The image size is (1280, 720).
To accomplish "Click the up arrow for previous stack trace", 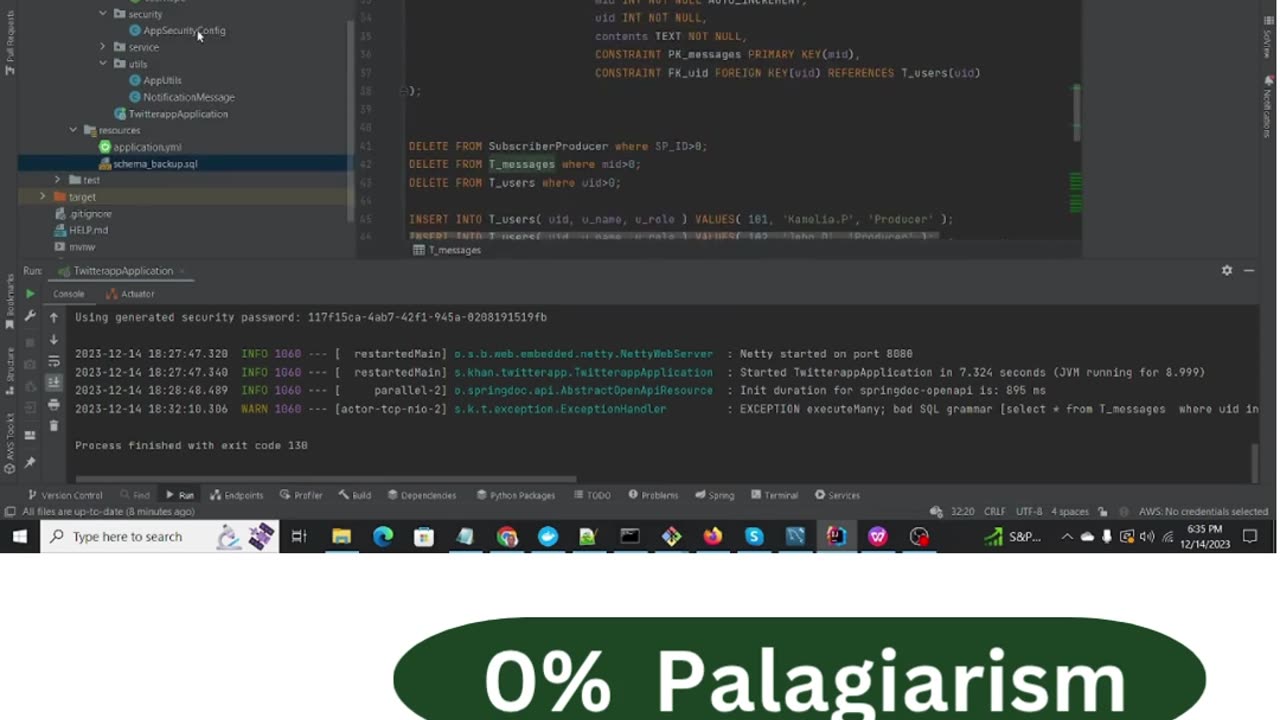I will pyautogui.click(x=54, y=317).
